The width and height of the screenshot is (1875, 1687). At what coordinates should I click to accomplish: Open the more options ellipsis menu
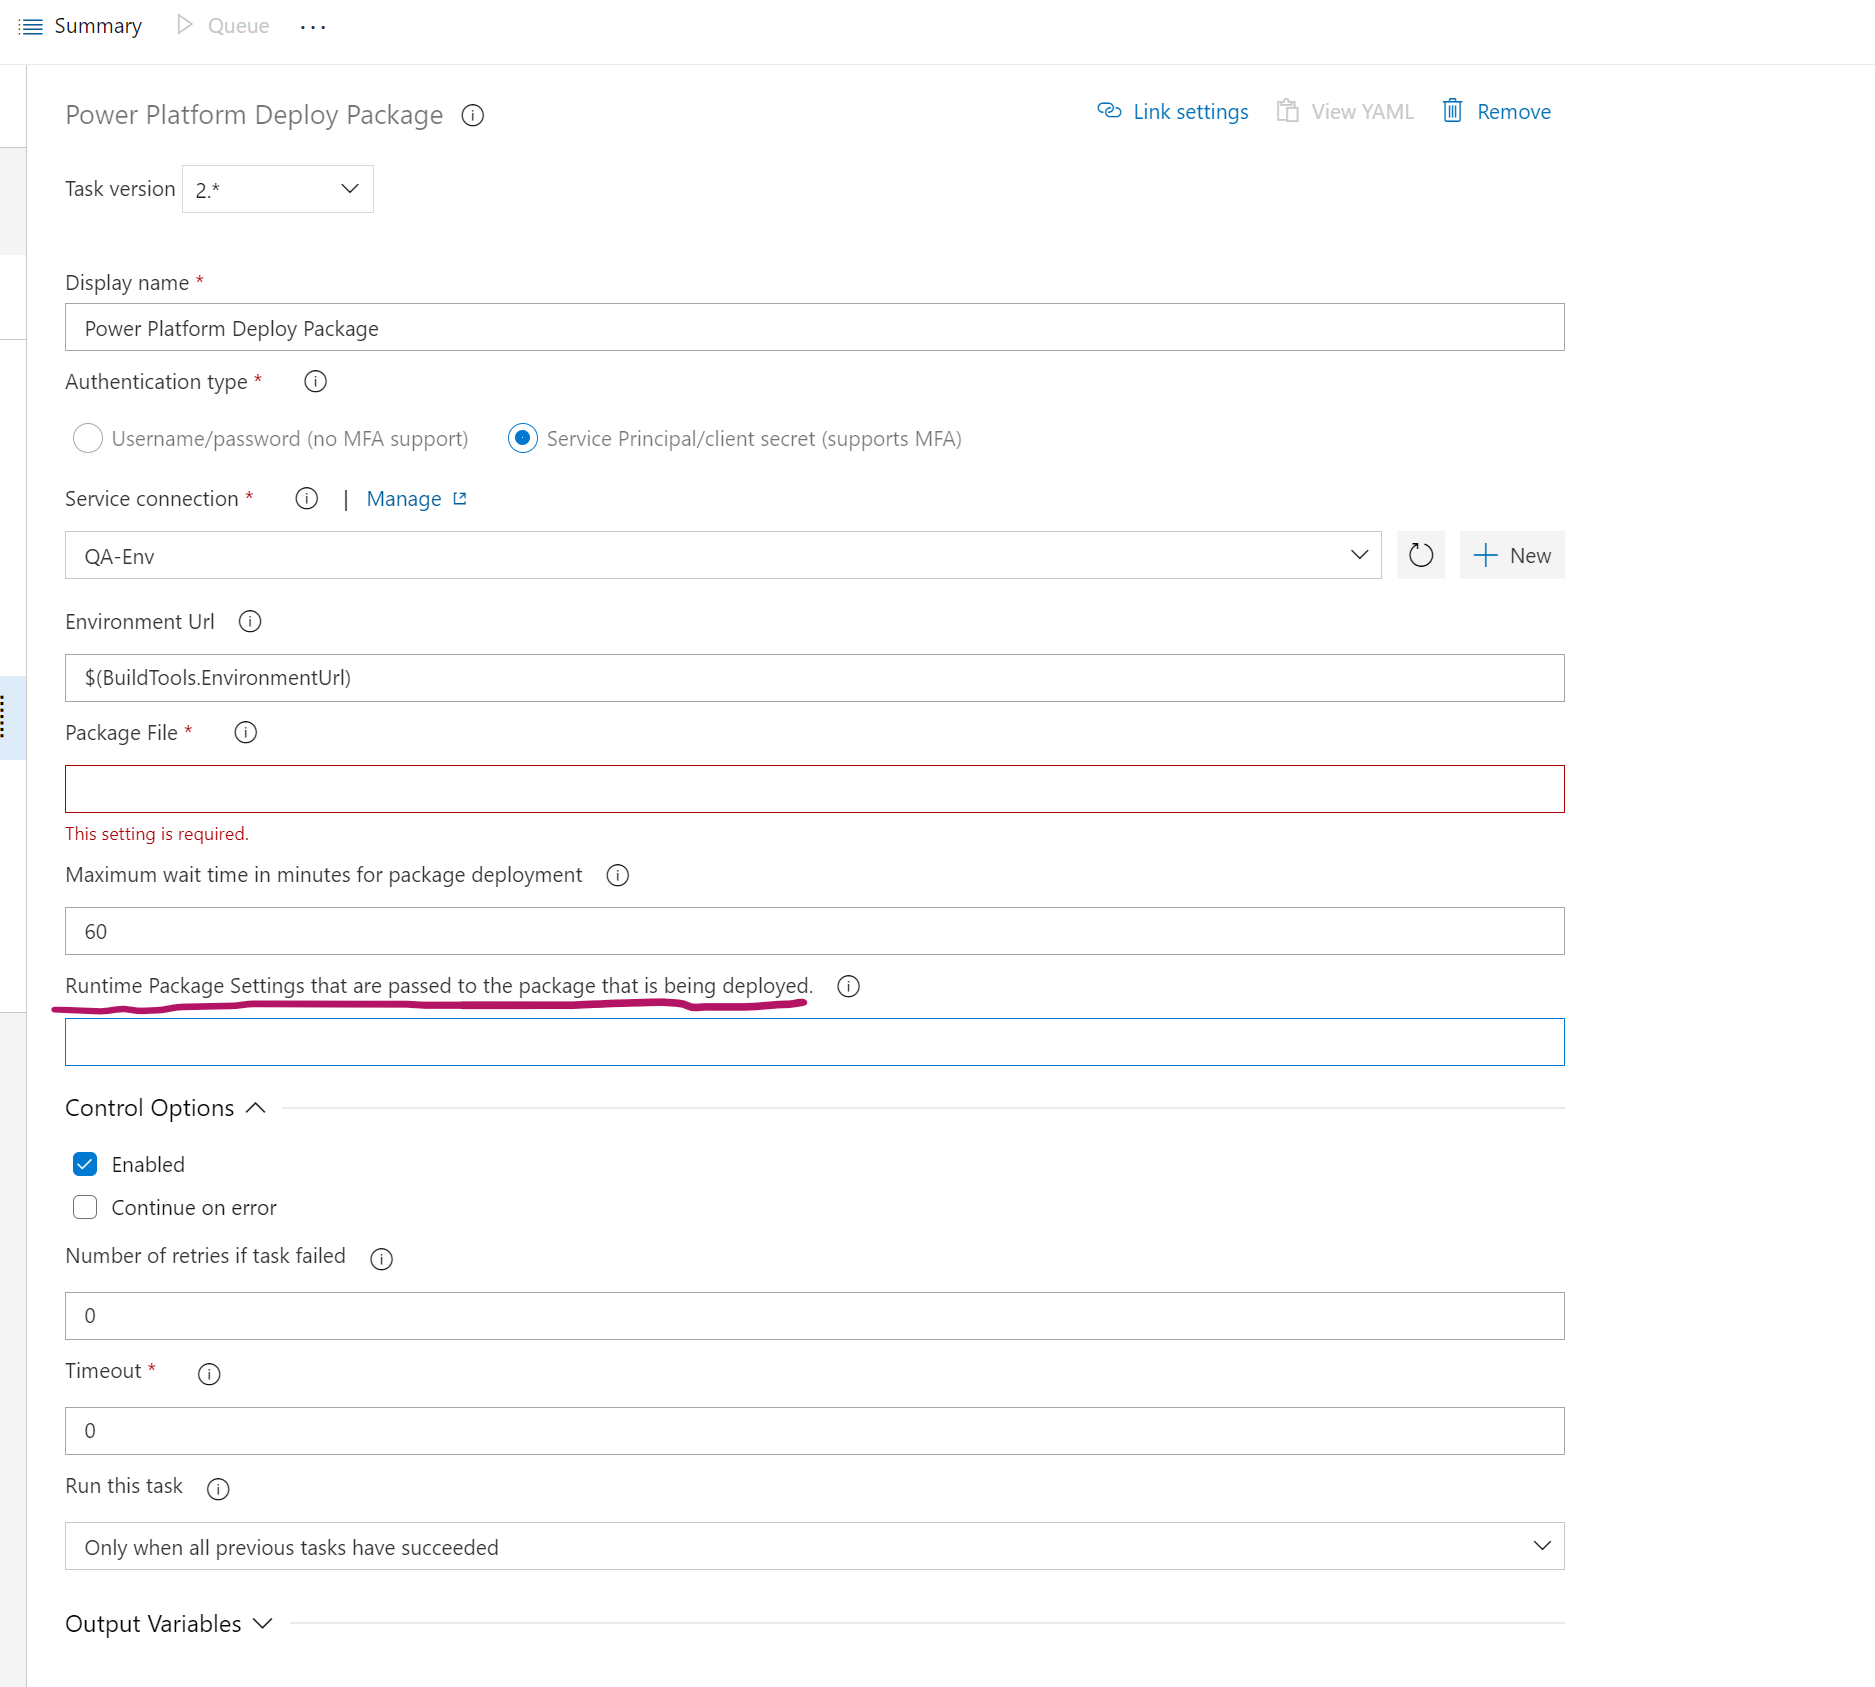[312, 26]
